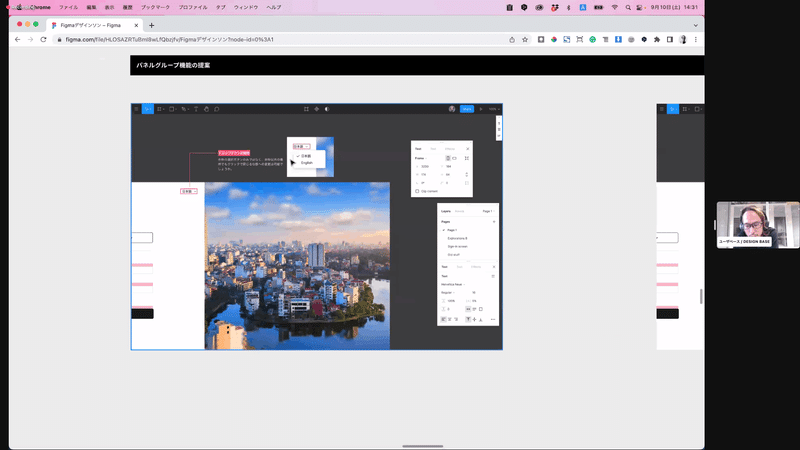Screen dimensions: 800x450
Task: Open the Chrome Extensions puzzle icon
Action: coord(657,39)
